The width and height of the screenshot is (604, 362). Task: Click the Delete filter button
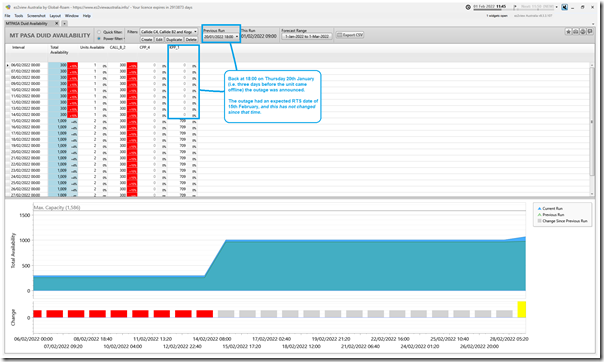(x=191, y=39)
